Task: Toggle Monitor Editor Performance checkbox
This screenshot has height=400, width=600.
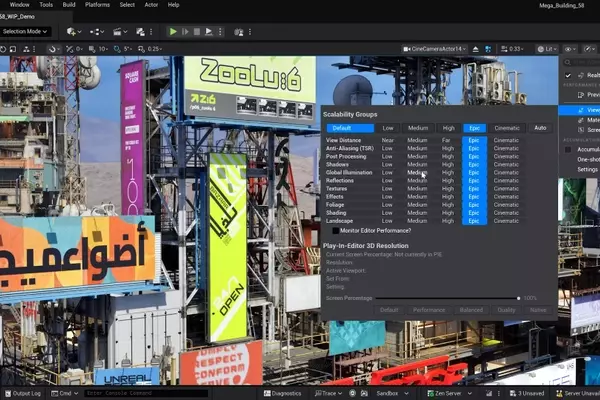Action: [336, 231]
